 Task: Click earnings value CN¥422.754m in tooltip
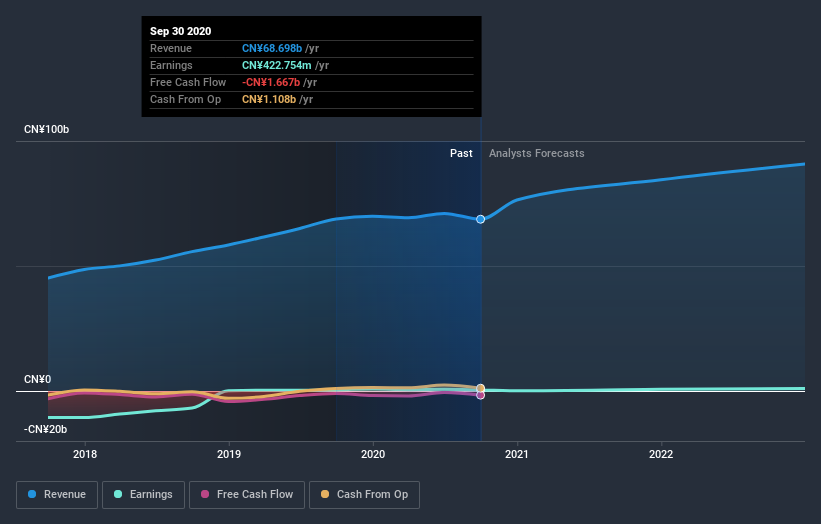[x=276, y=65]
